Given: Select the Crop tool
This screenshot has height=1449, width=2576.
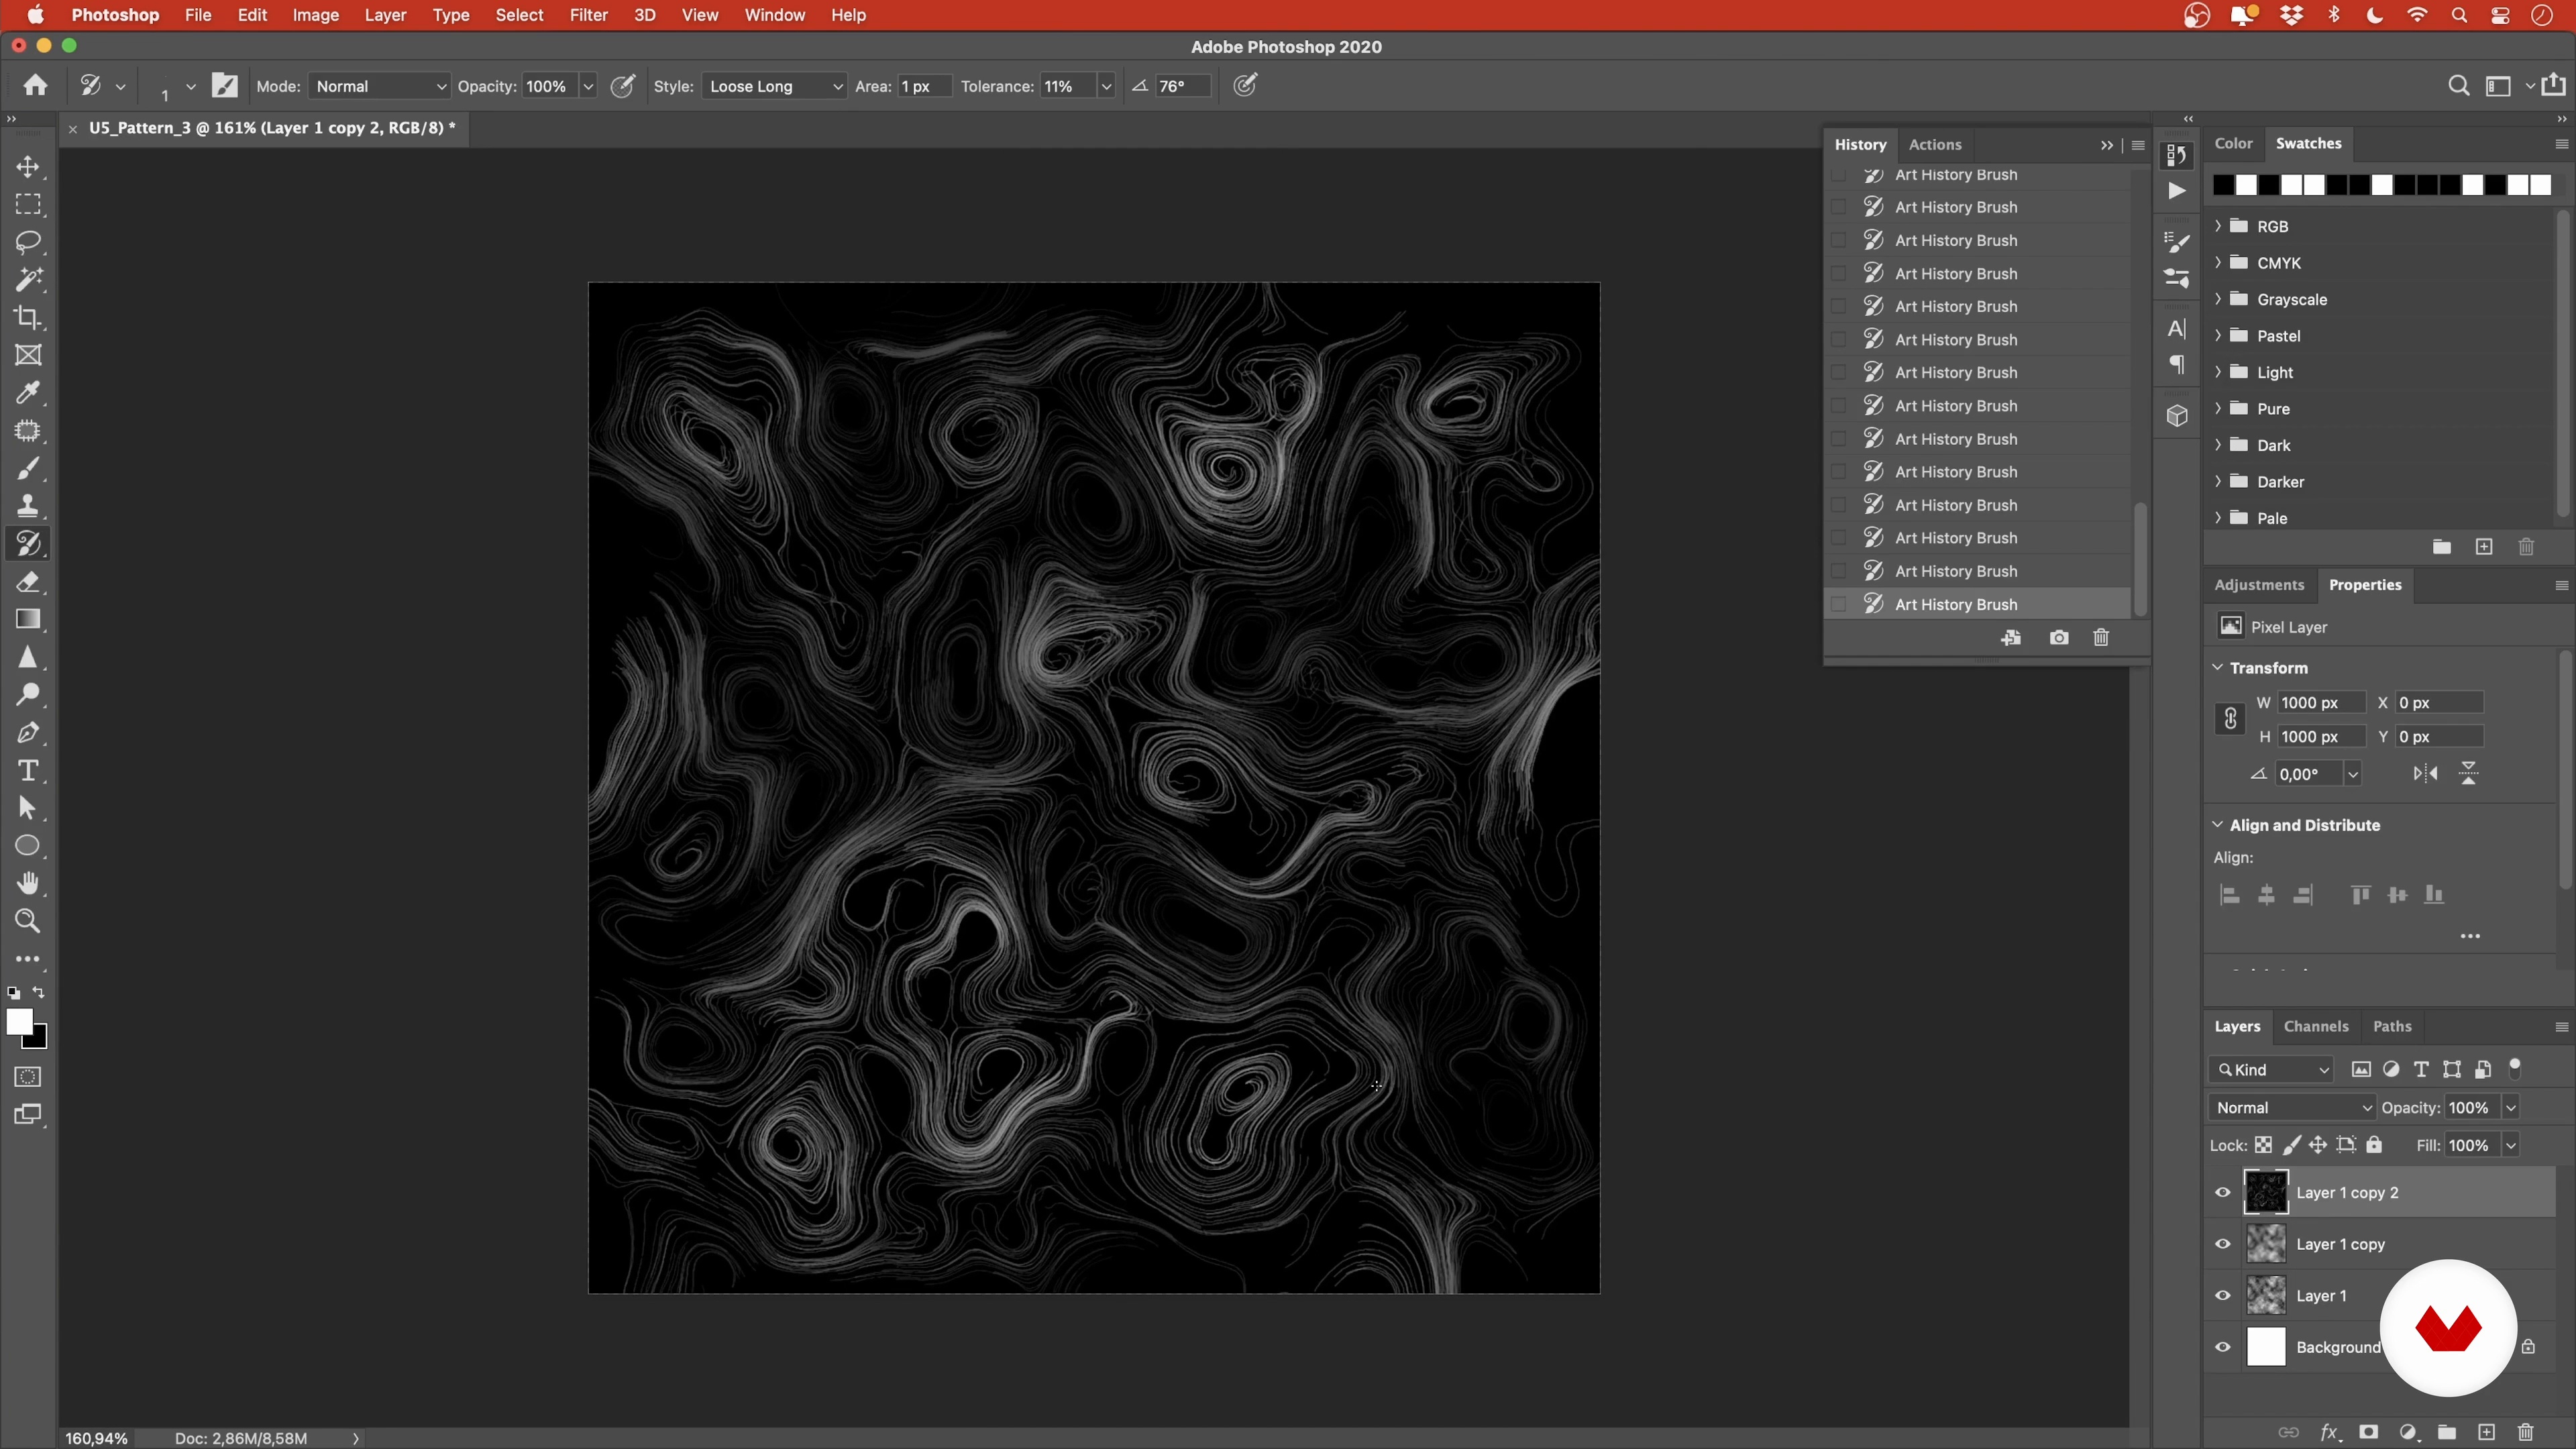Looking at the screenshot, I should click(x=28, y=318).
